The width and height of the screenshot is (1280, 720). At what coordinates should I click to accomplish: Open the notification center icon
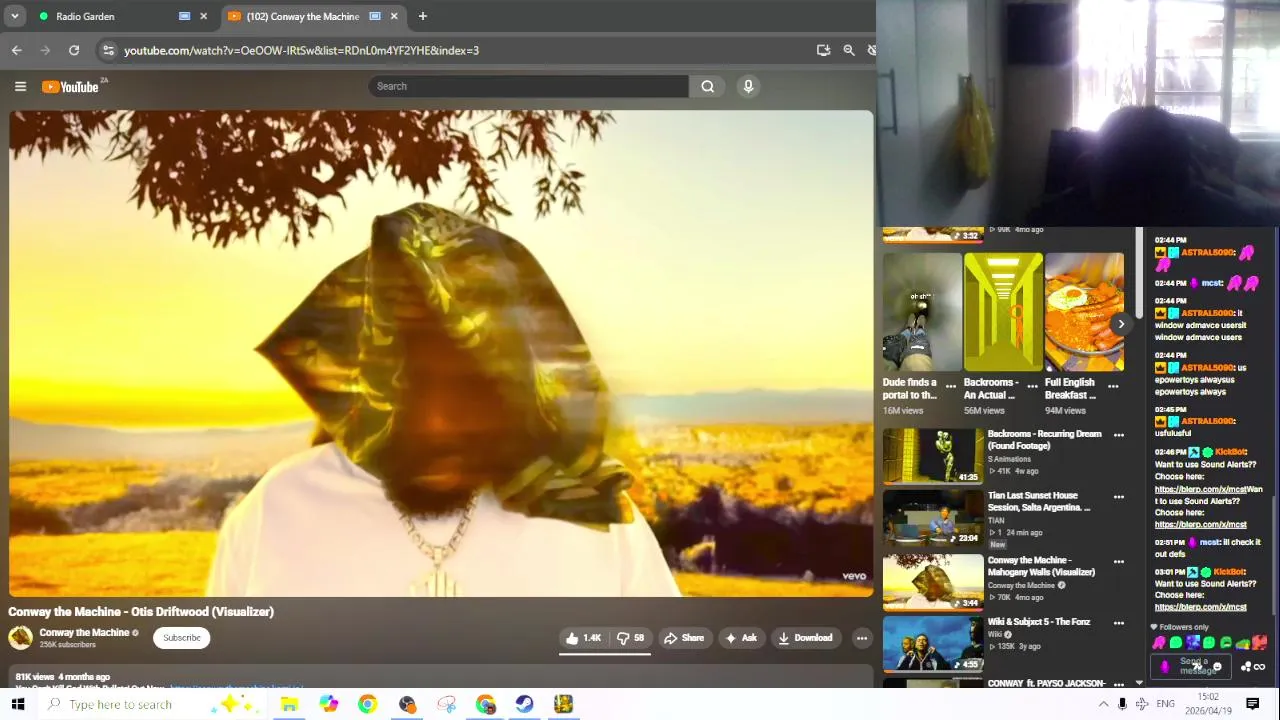[x=1252, y=704]
